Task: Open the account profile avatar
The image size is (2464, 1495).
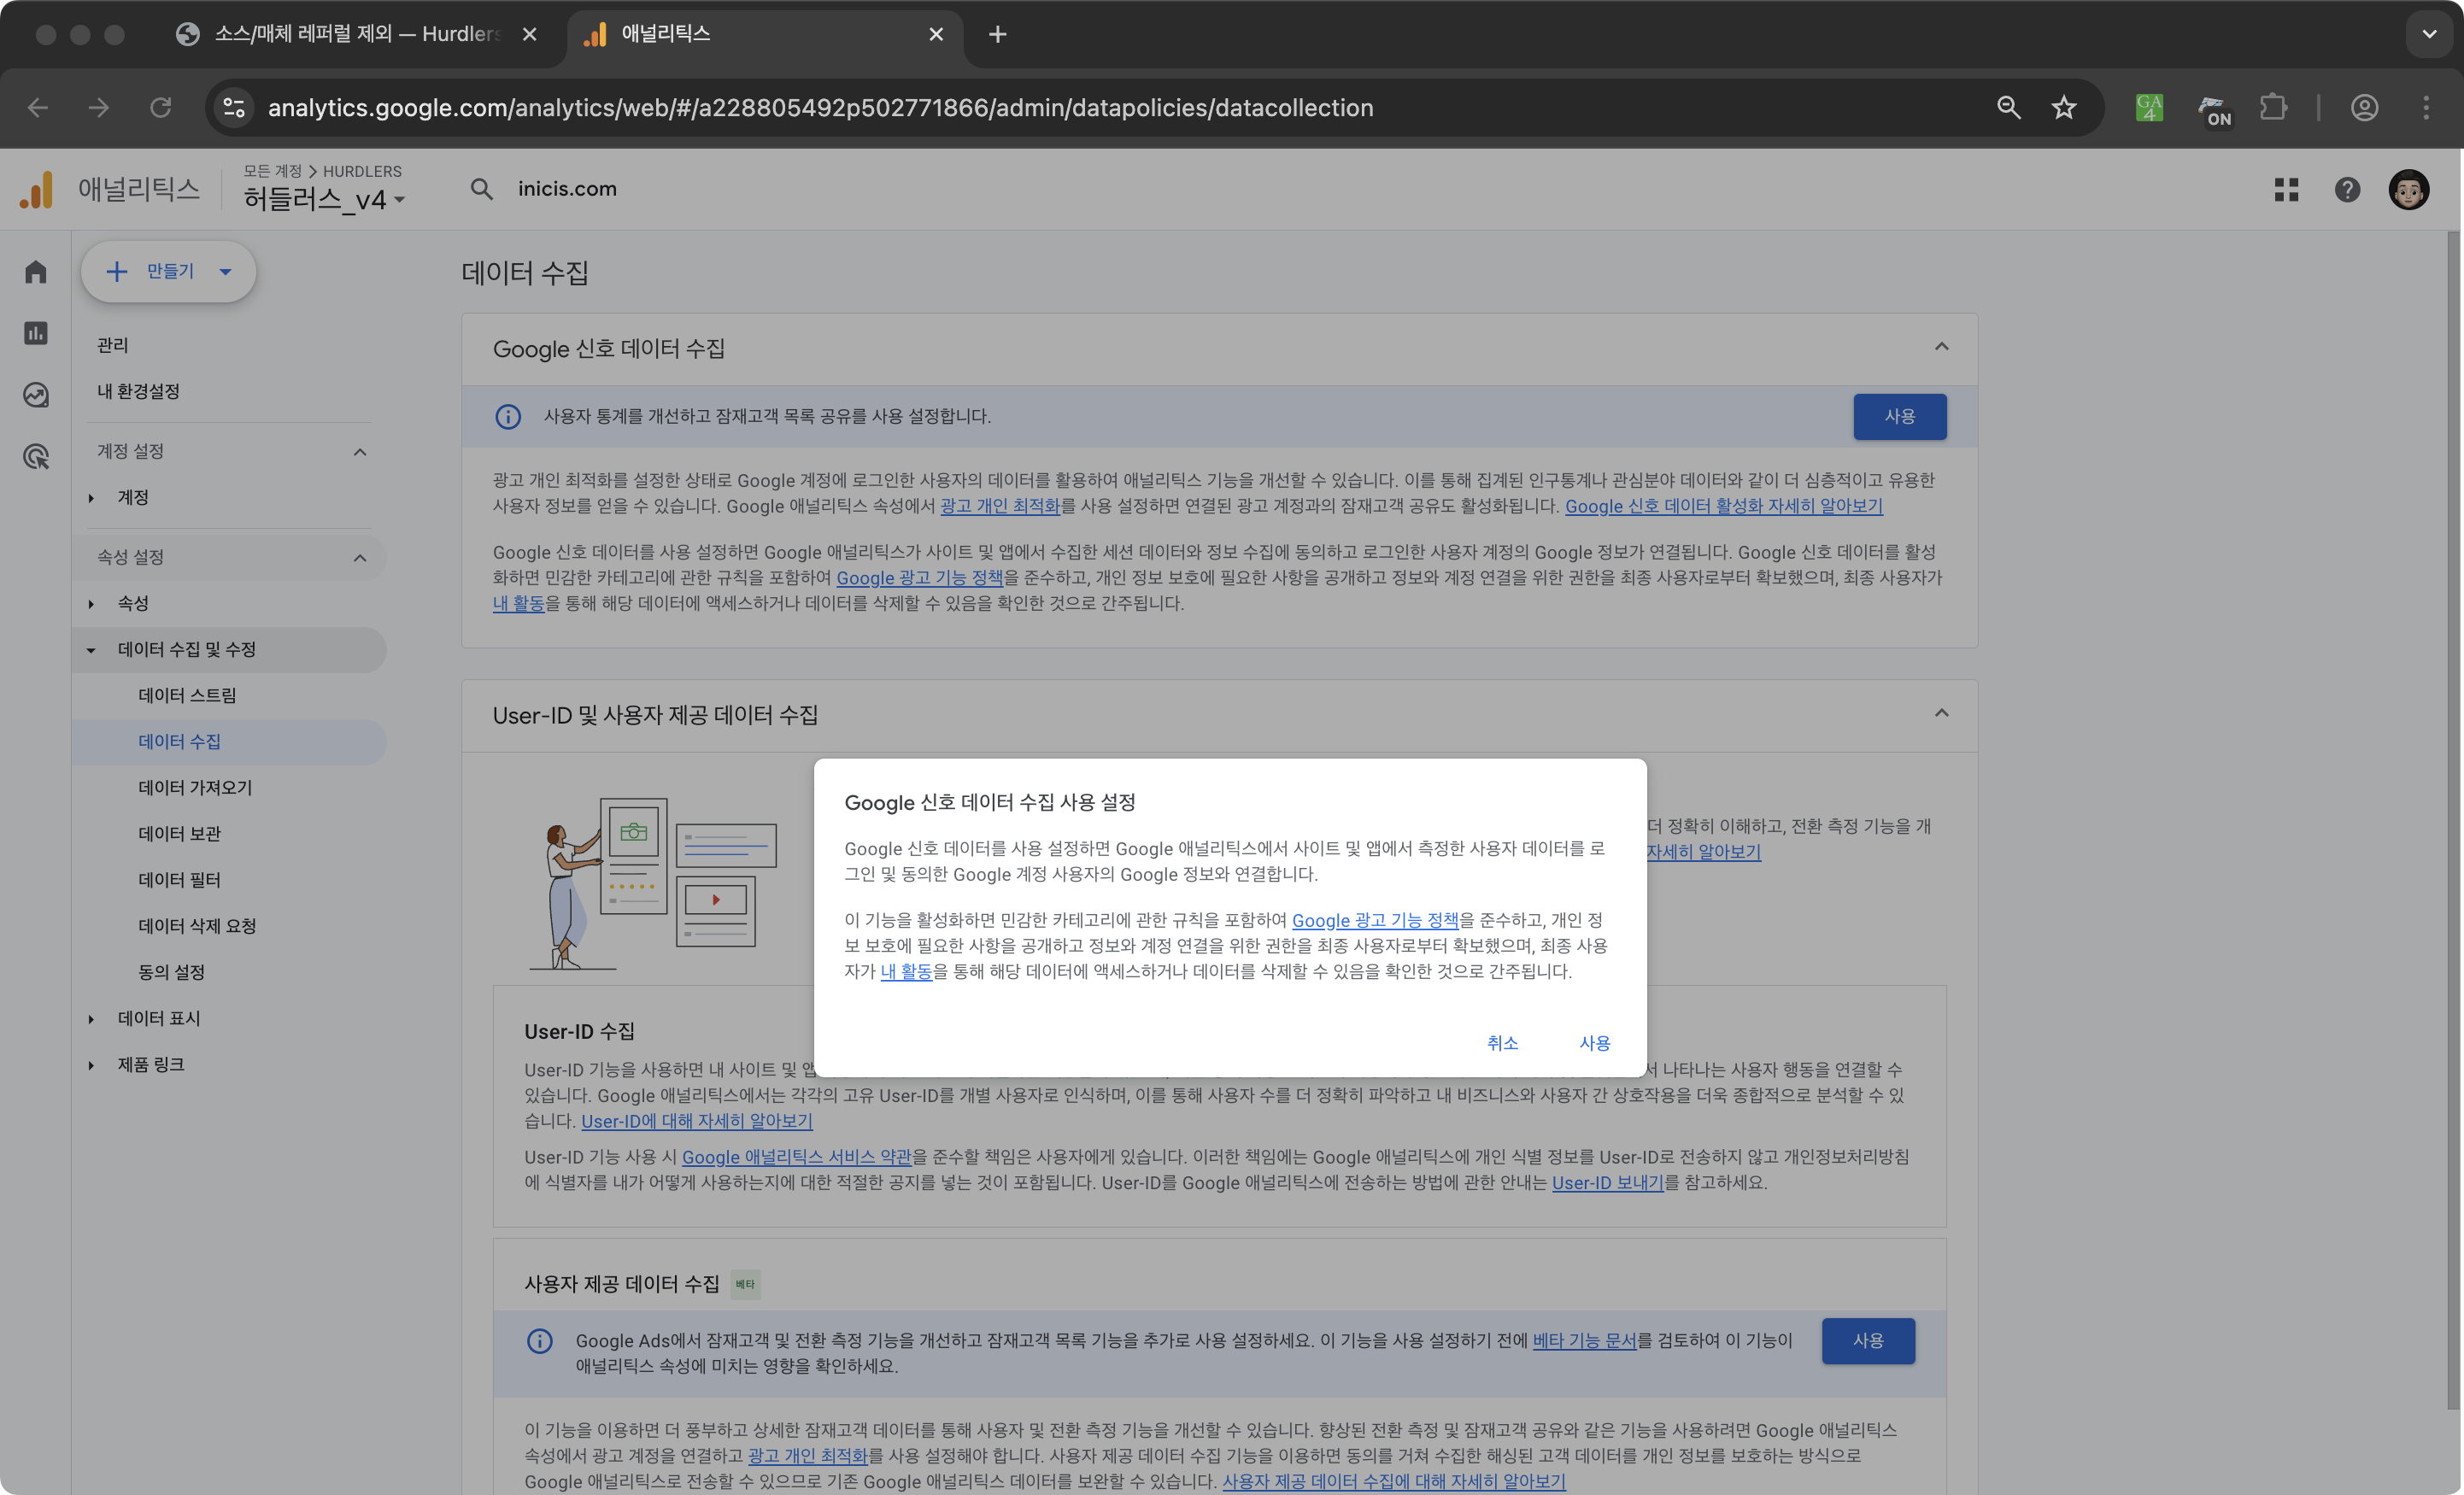Action: 2408,189
